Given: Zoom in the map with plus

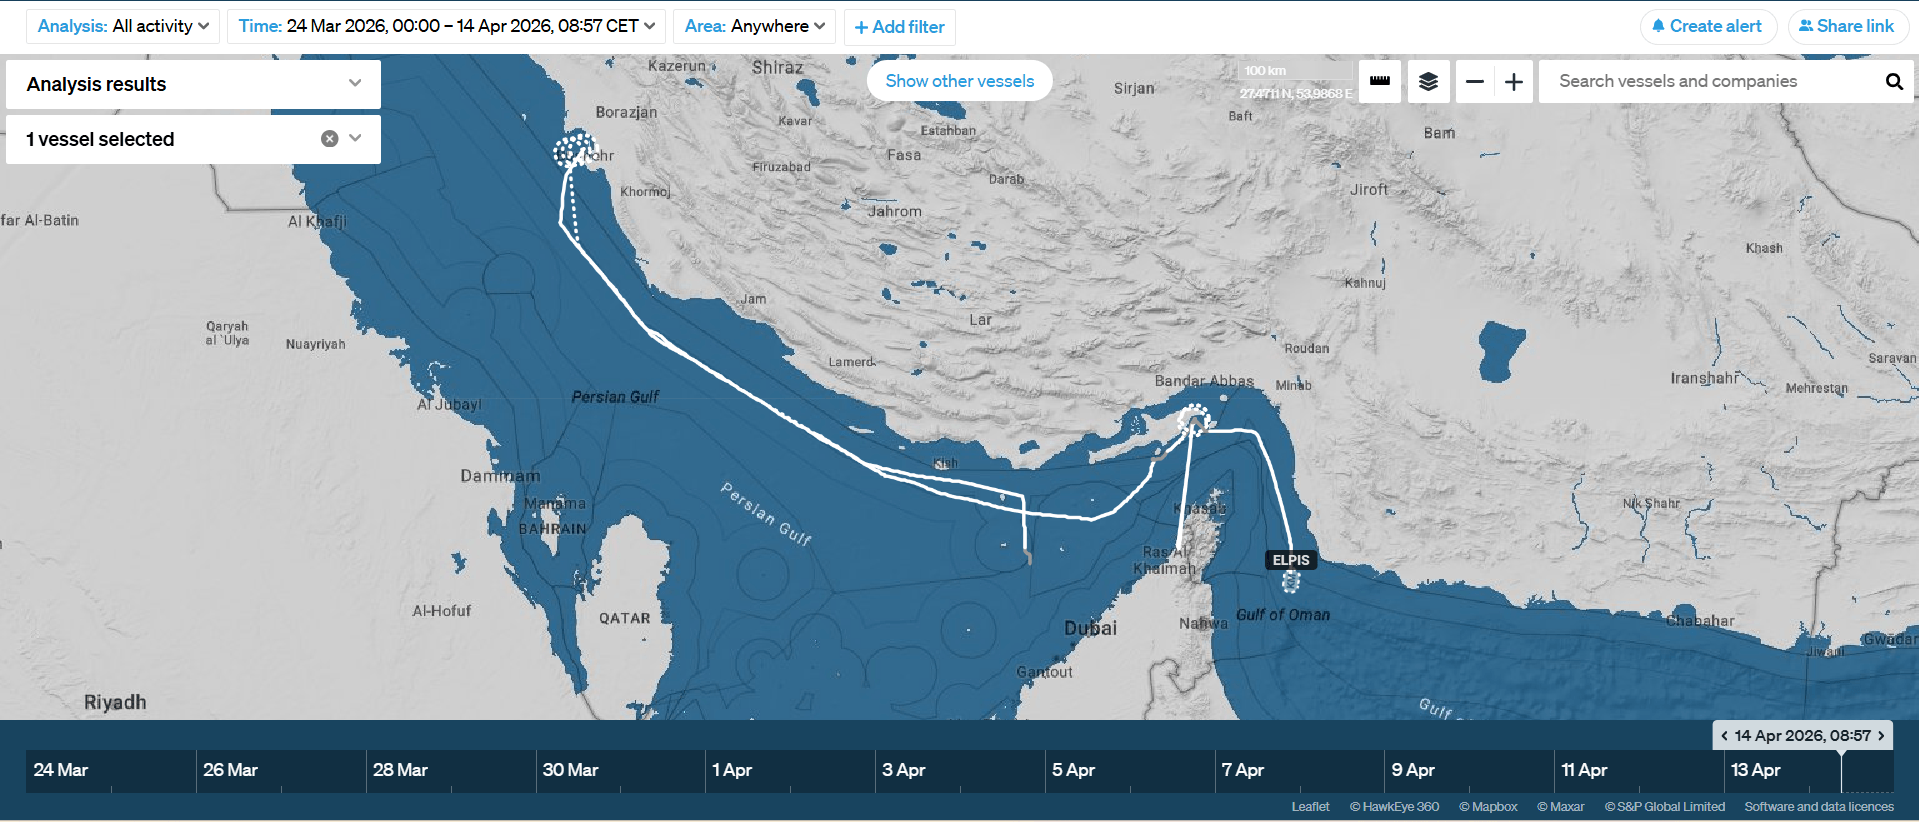Looking at the screenshot, I should pyautogui.click(x=1513, y=81).
